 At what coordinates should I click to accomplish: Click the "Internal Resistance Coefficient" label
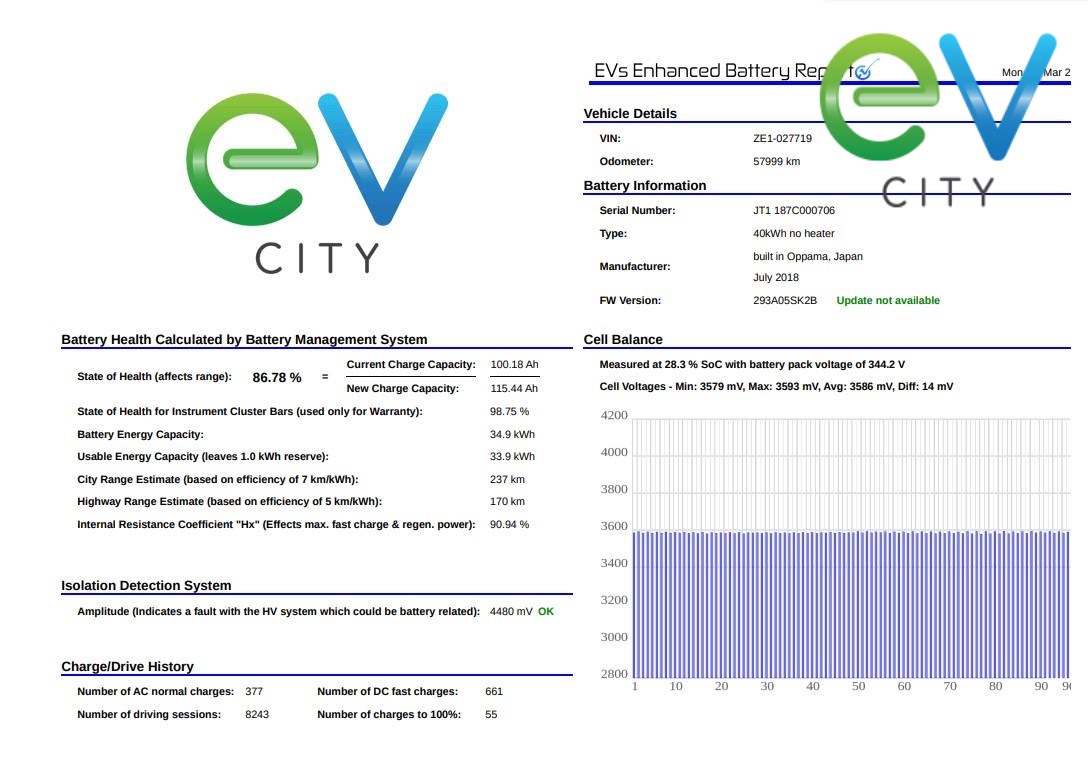click(x=276, y=525)
